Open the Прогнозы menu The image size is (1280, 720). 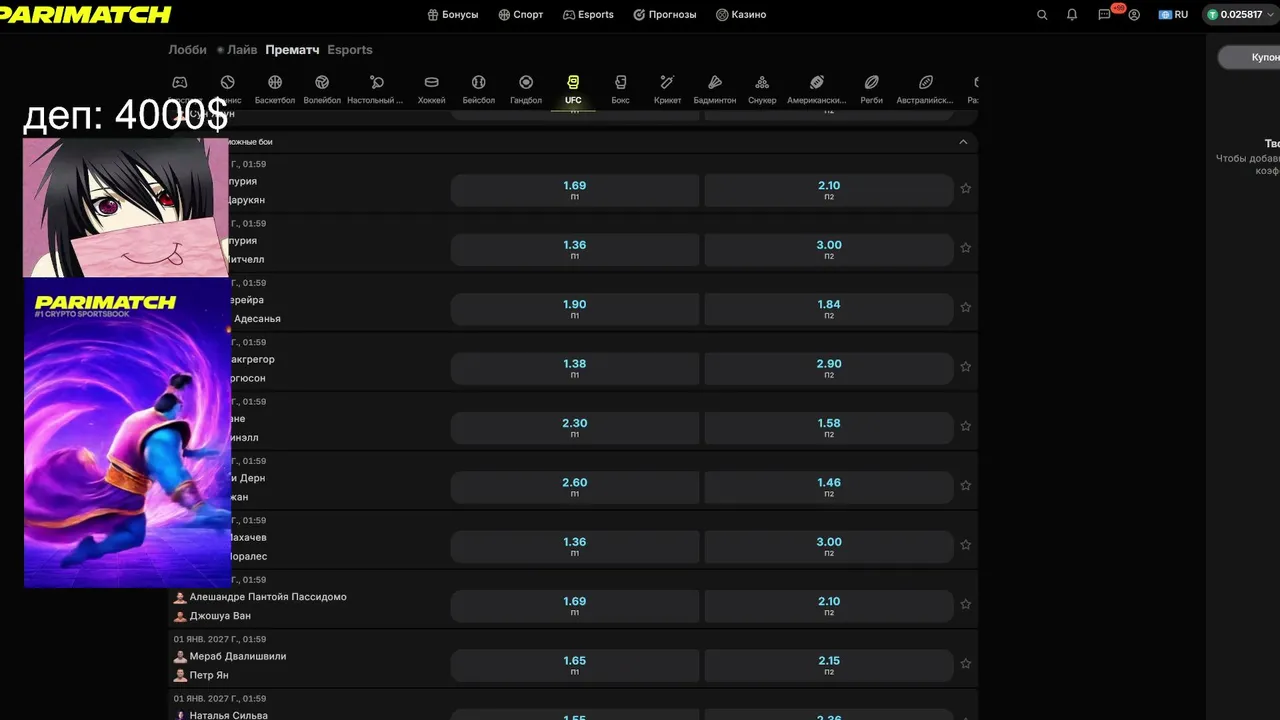coord(665,15)
